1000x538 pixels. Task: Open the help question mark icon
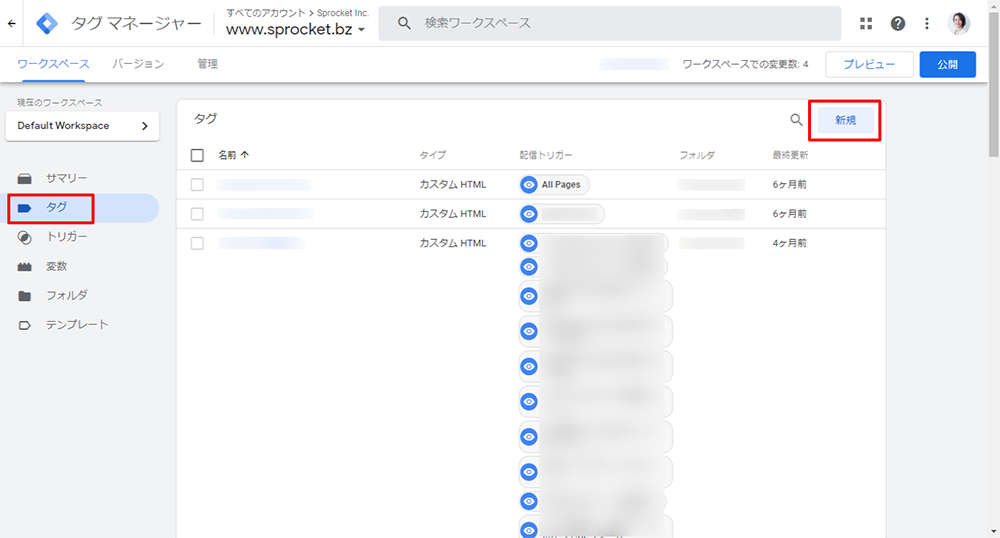coord(898,23)
